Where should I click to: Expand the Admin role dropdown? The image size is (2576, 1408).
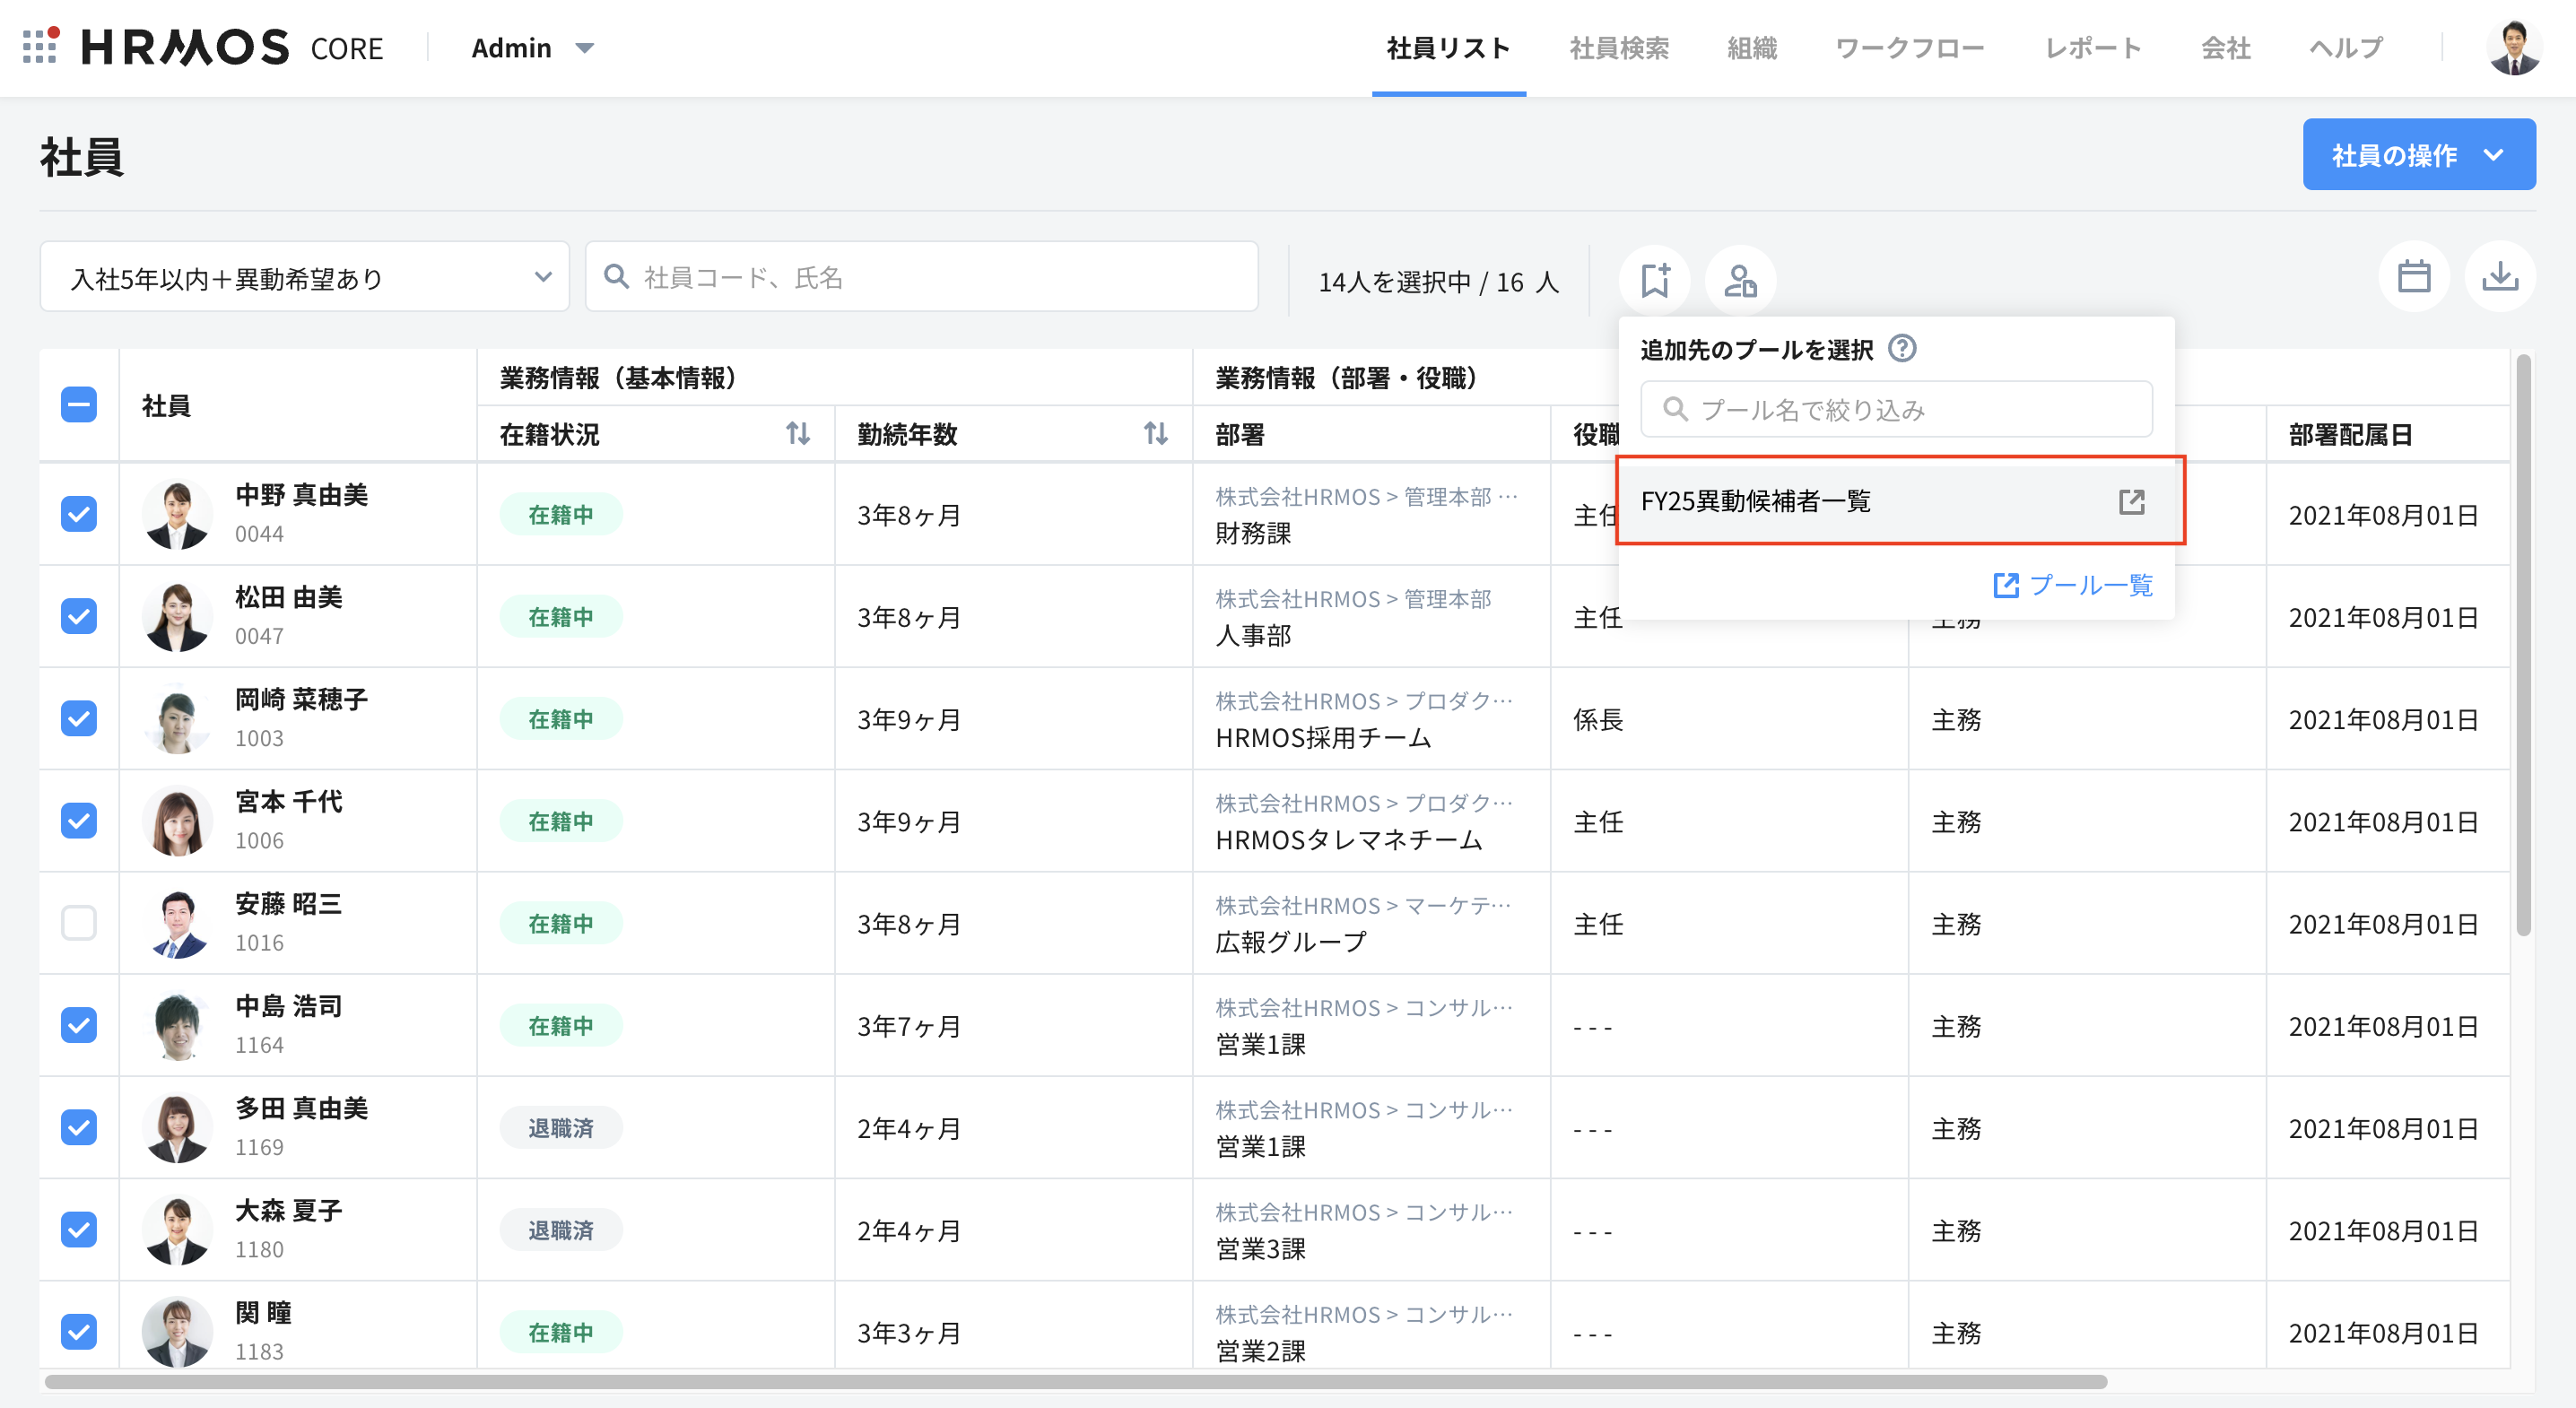[x=532, y=48]
